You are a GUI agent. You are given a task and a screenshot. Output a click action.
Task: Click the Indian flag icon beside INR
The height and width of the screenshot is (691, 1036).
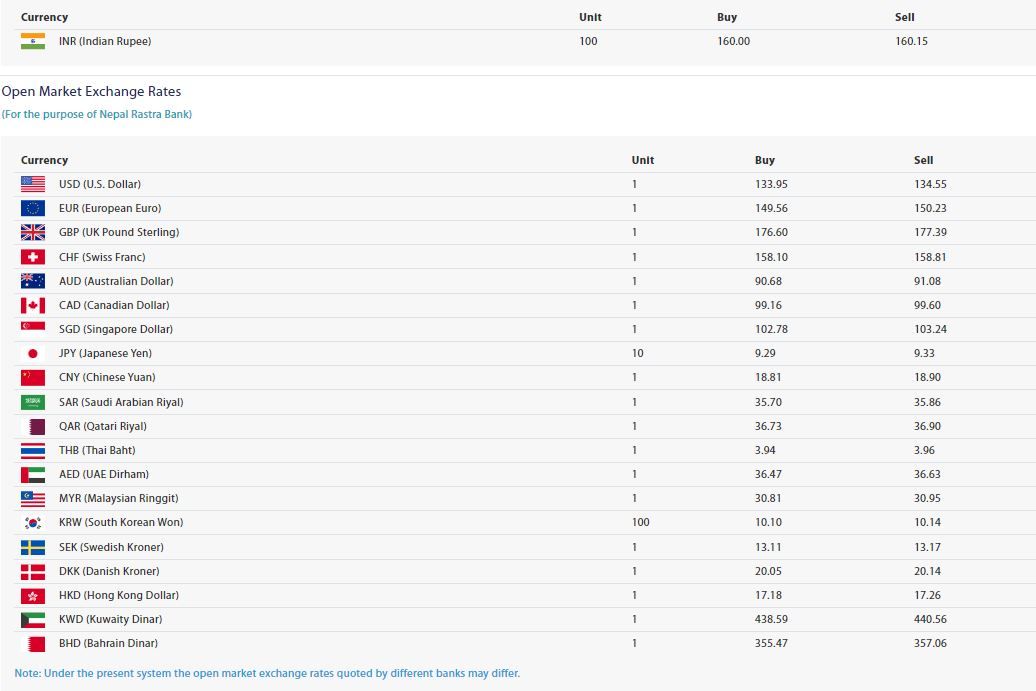click(32, 41)
